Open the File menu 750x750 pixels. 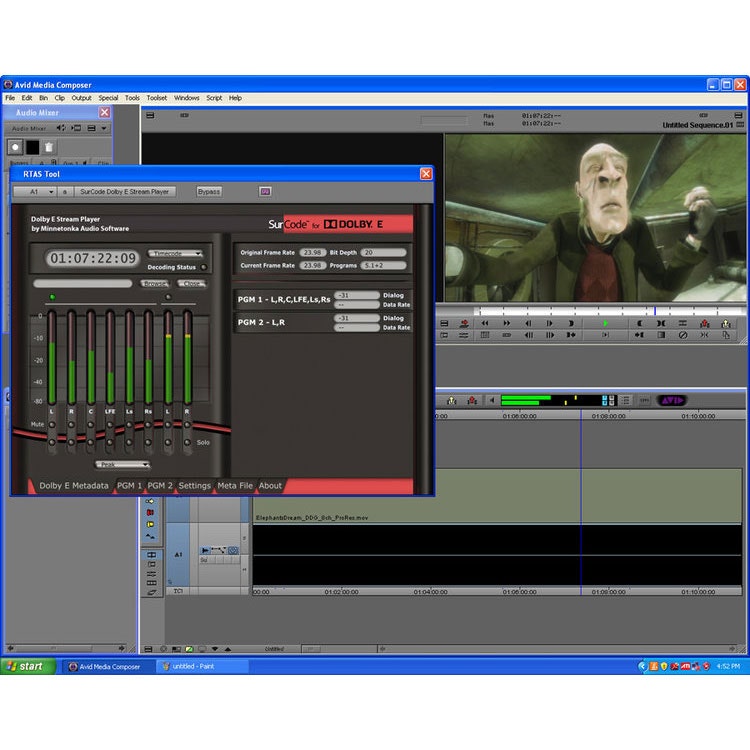coord(10,98)
